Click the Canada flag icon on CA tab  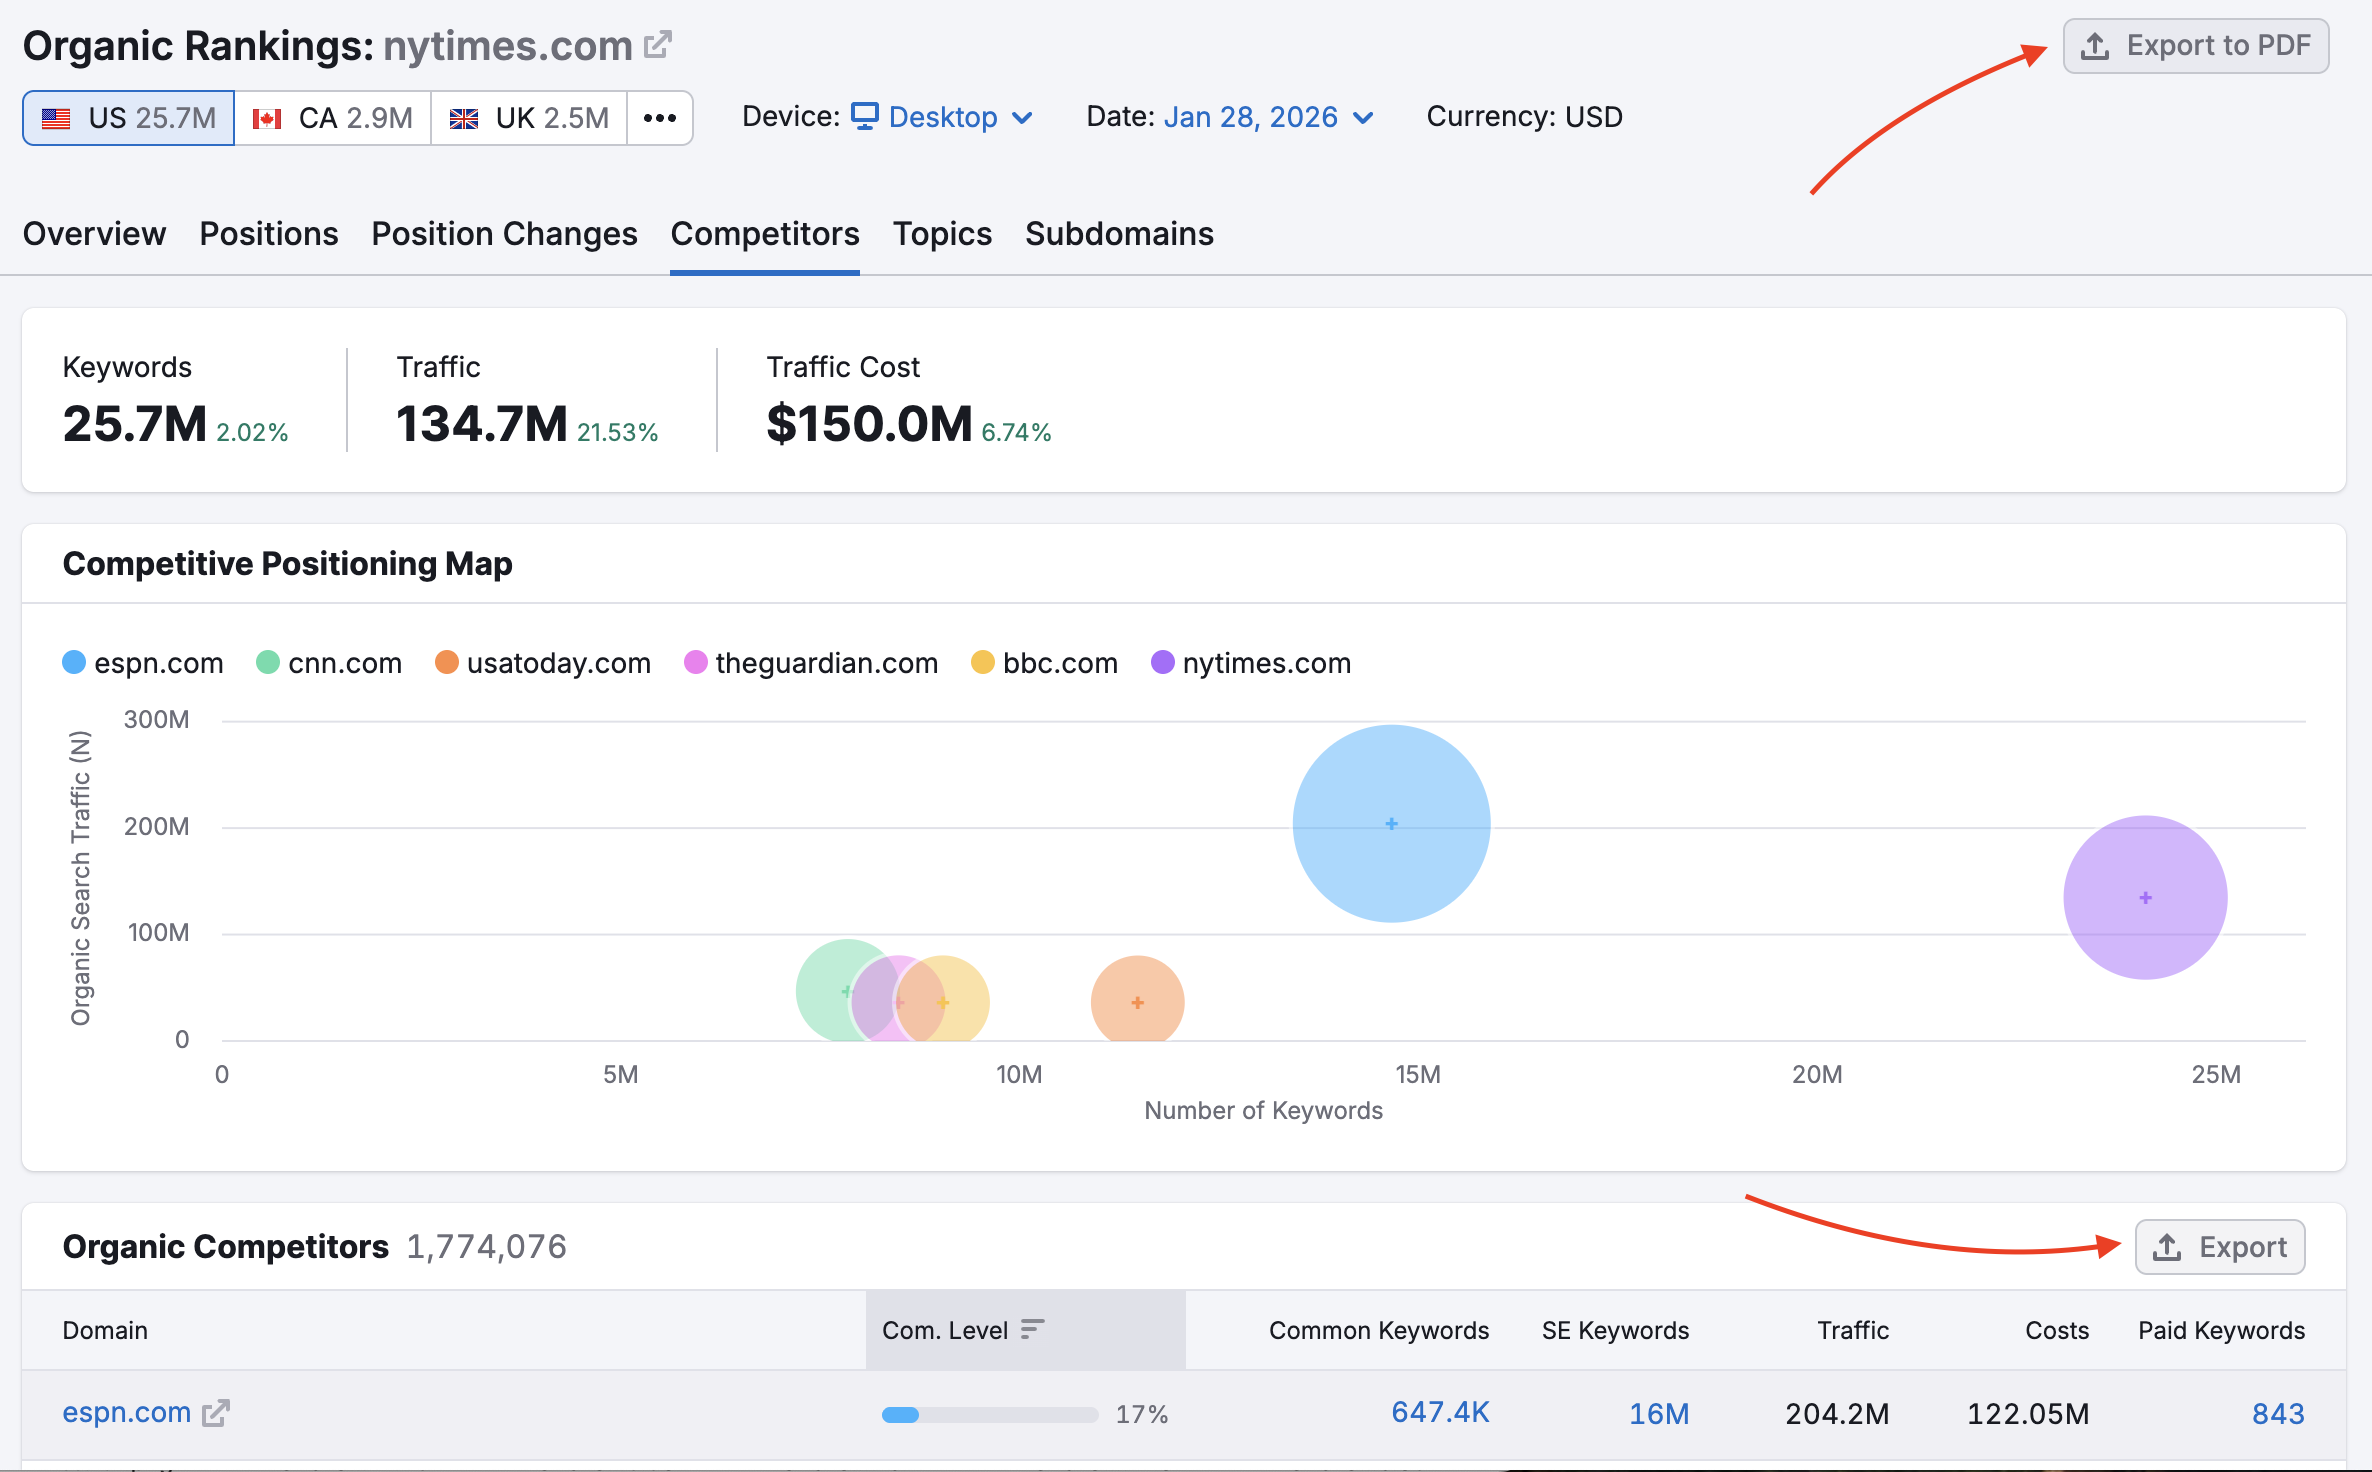tap(266, 117)
